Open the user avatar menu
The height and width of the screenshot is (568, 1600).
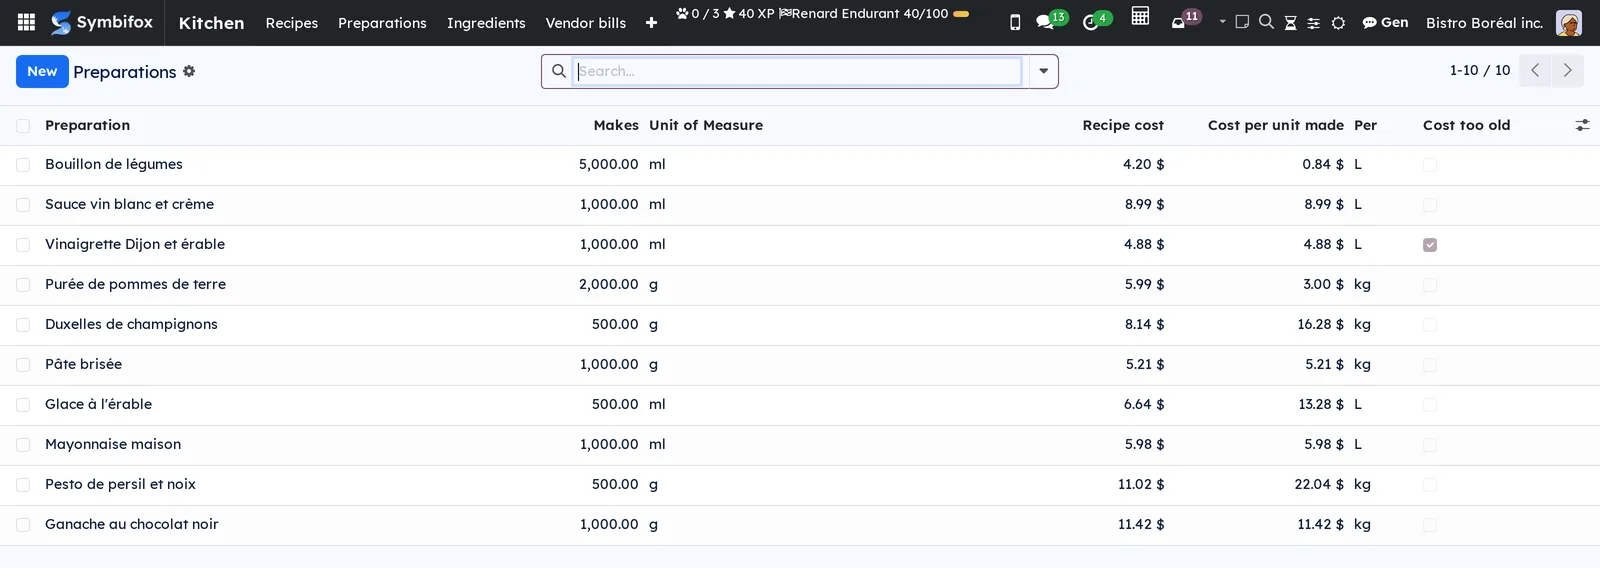pos(1569,23)
